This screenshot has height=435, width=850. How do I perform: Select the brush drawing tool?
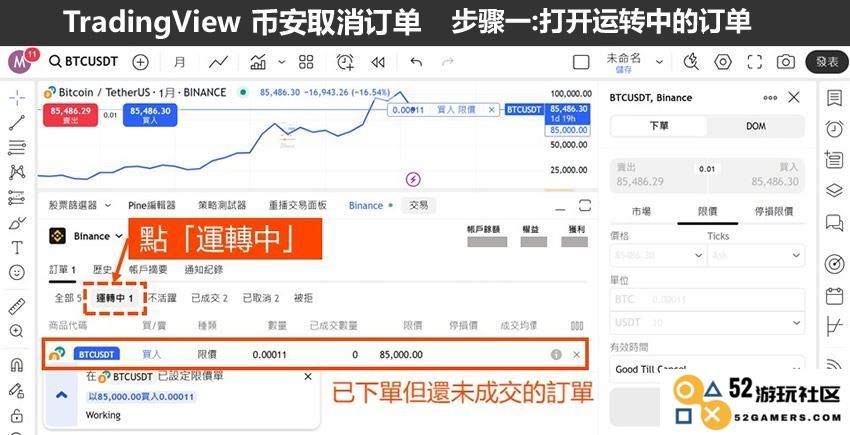(17, 223)
